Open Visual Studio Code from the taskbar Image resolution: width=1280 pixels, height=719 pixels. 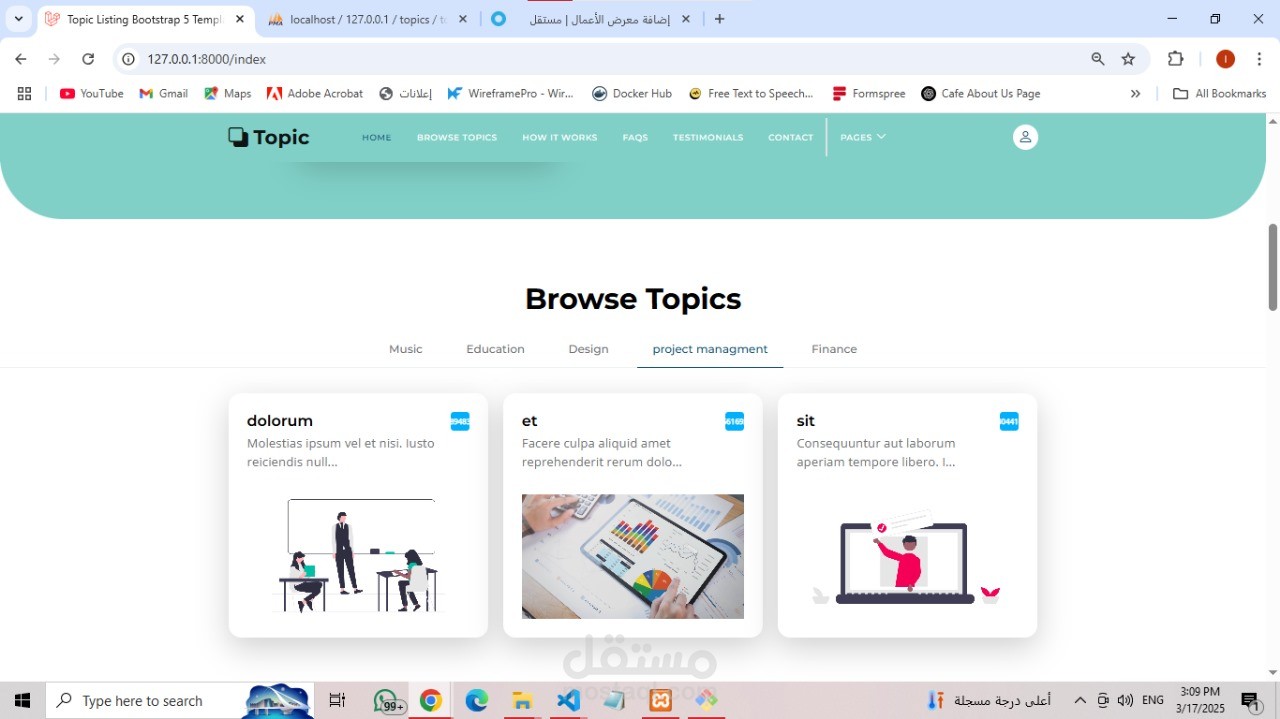tap(568, 700)
